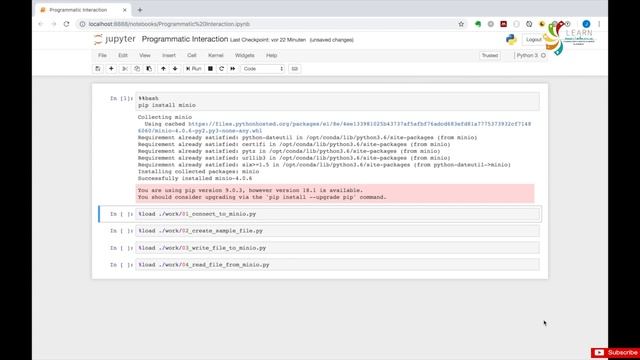Click the Logout button

533,40
